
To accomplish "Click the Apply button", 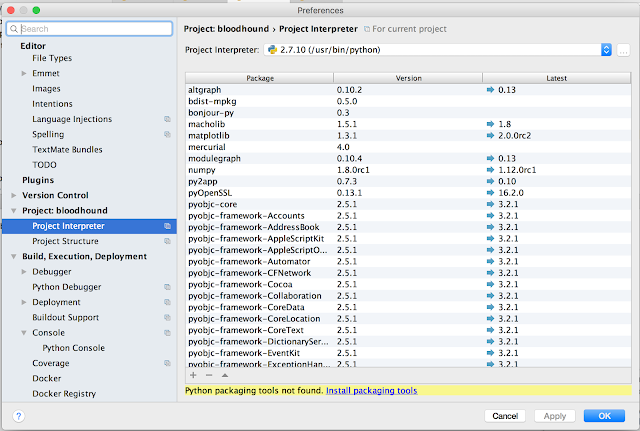I will [555, 416].
